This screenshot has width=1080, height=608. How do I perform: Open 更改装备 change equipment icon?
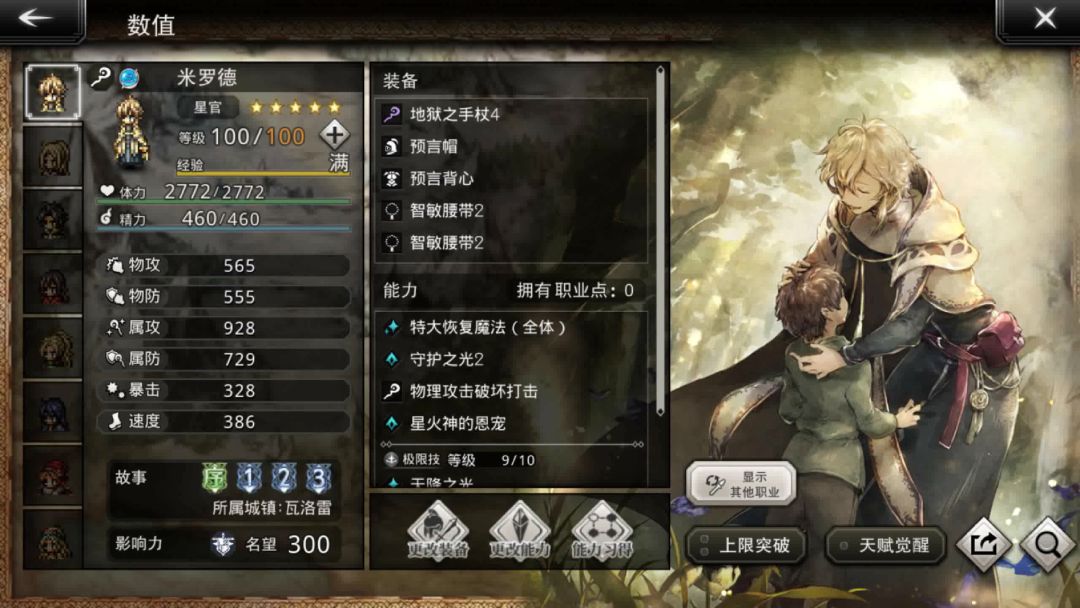point(438,530)
